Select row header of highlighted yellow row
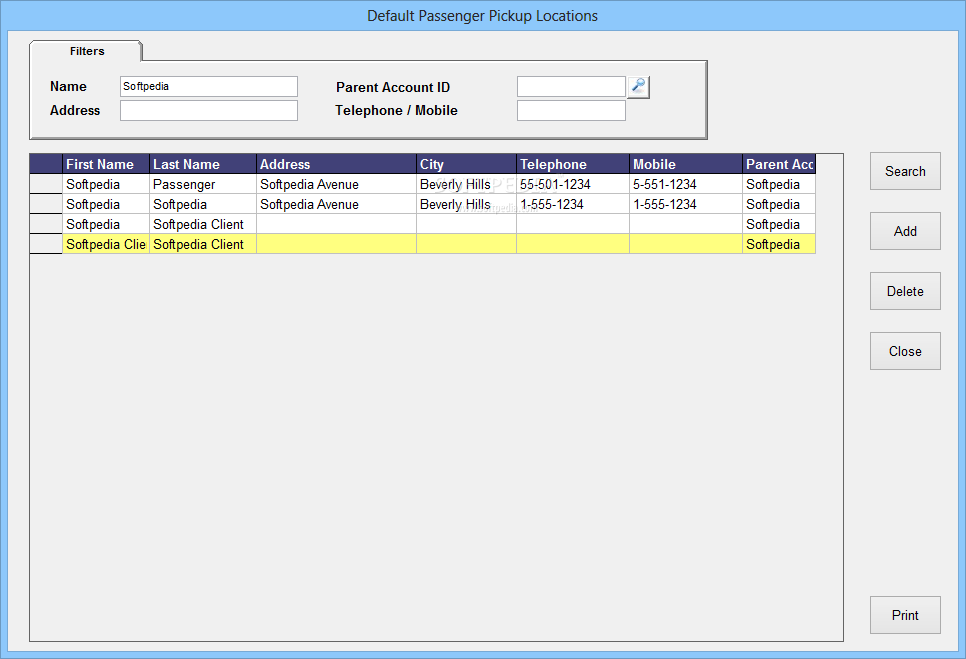 (46, 244)
